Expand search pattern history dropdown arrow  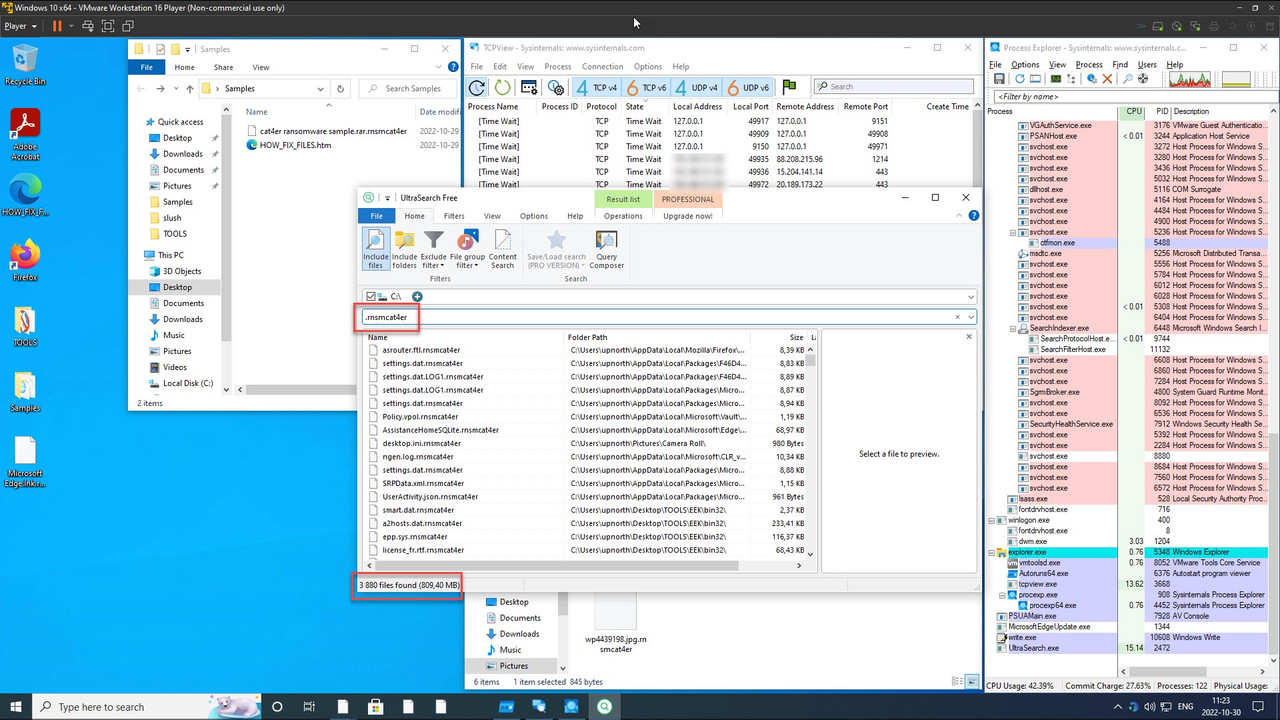(x=970, y=317)
